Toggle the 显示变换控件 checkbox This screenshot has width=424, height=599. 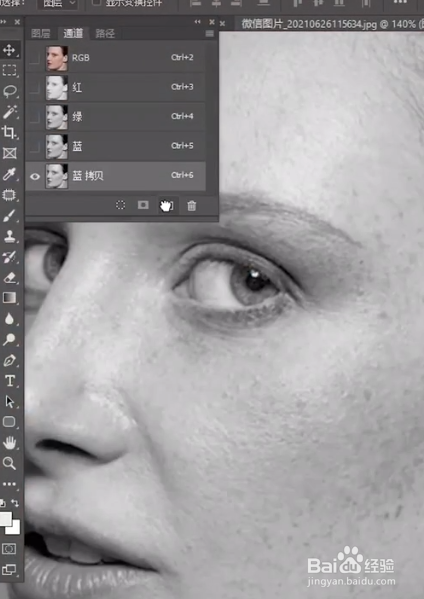tap(96, 2)
